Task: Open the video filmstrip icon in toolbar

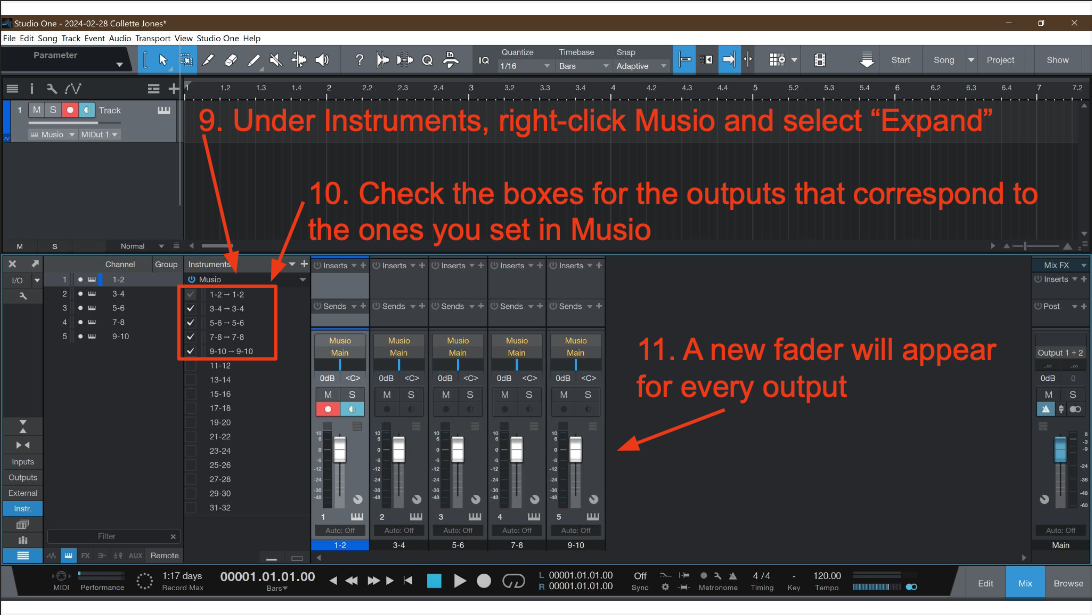Action: [x=820, y=60]
